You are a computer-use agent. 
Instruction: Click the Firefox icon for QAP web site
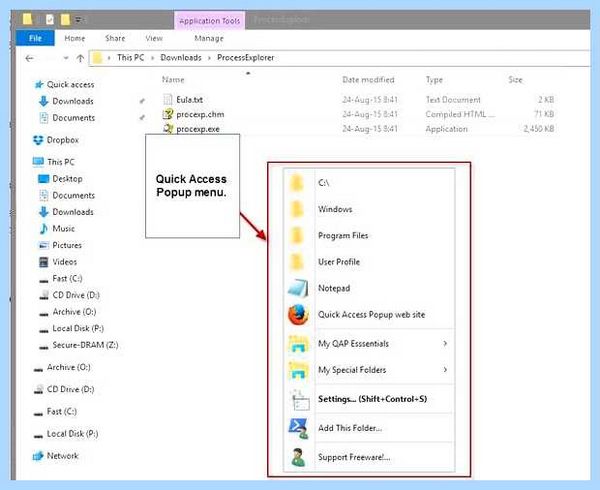click(298, 314)
